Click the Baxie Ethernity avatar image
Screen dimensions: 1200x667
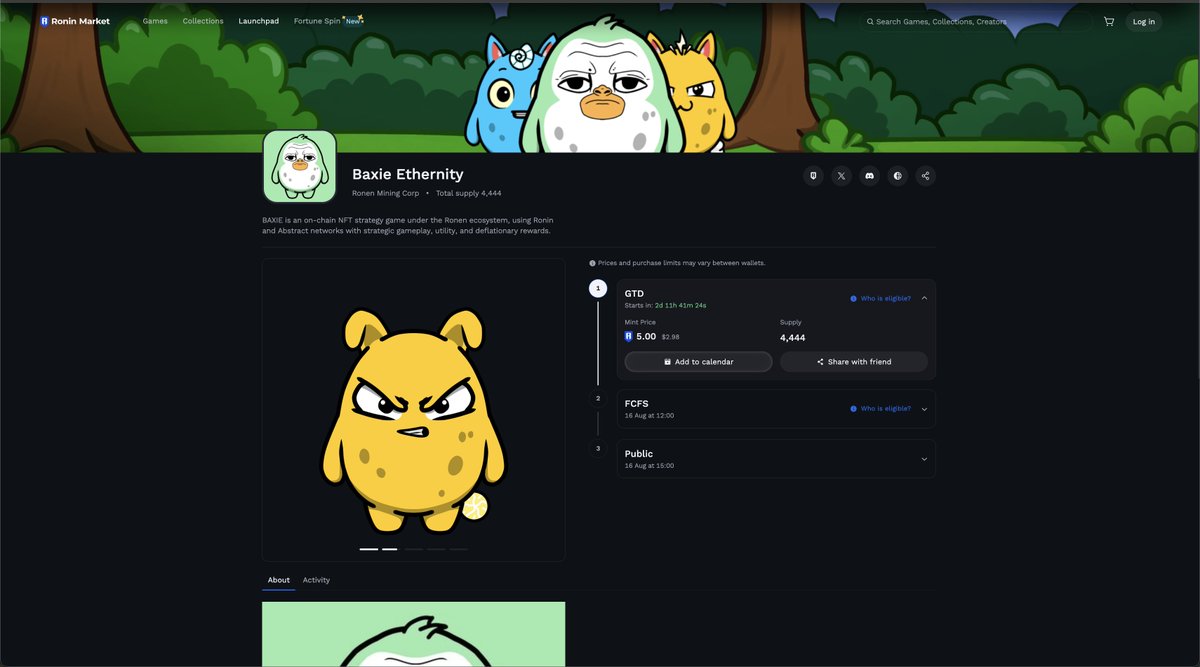pos(299,166)
